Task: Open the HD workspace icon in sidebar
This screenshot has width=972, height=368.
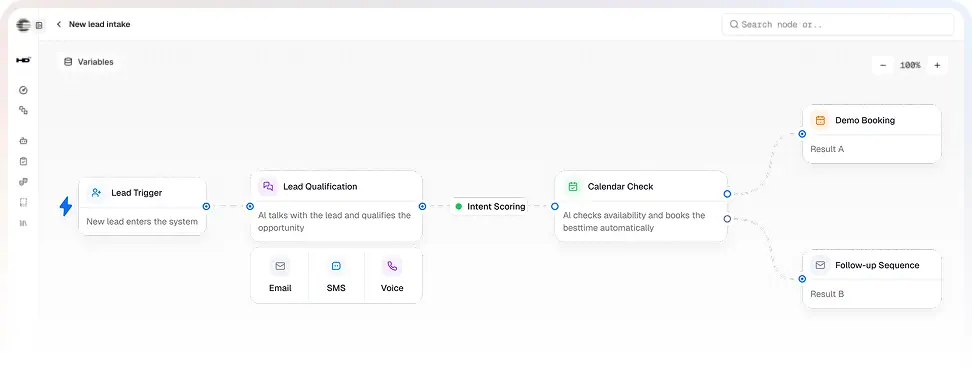Action: (x=24, y=60)
